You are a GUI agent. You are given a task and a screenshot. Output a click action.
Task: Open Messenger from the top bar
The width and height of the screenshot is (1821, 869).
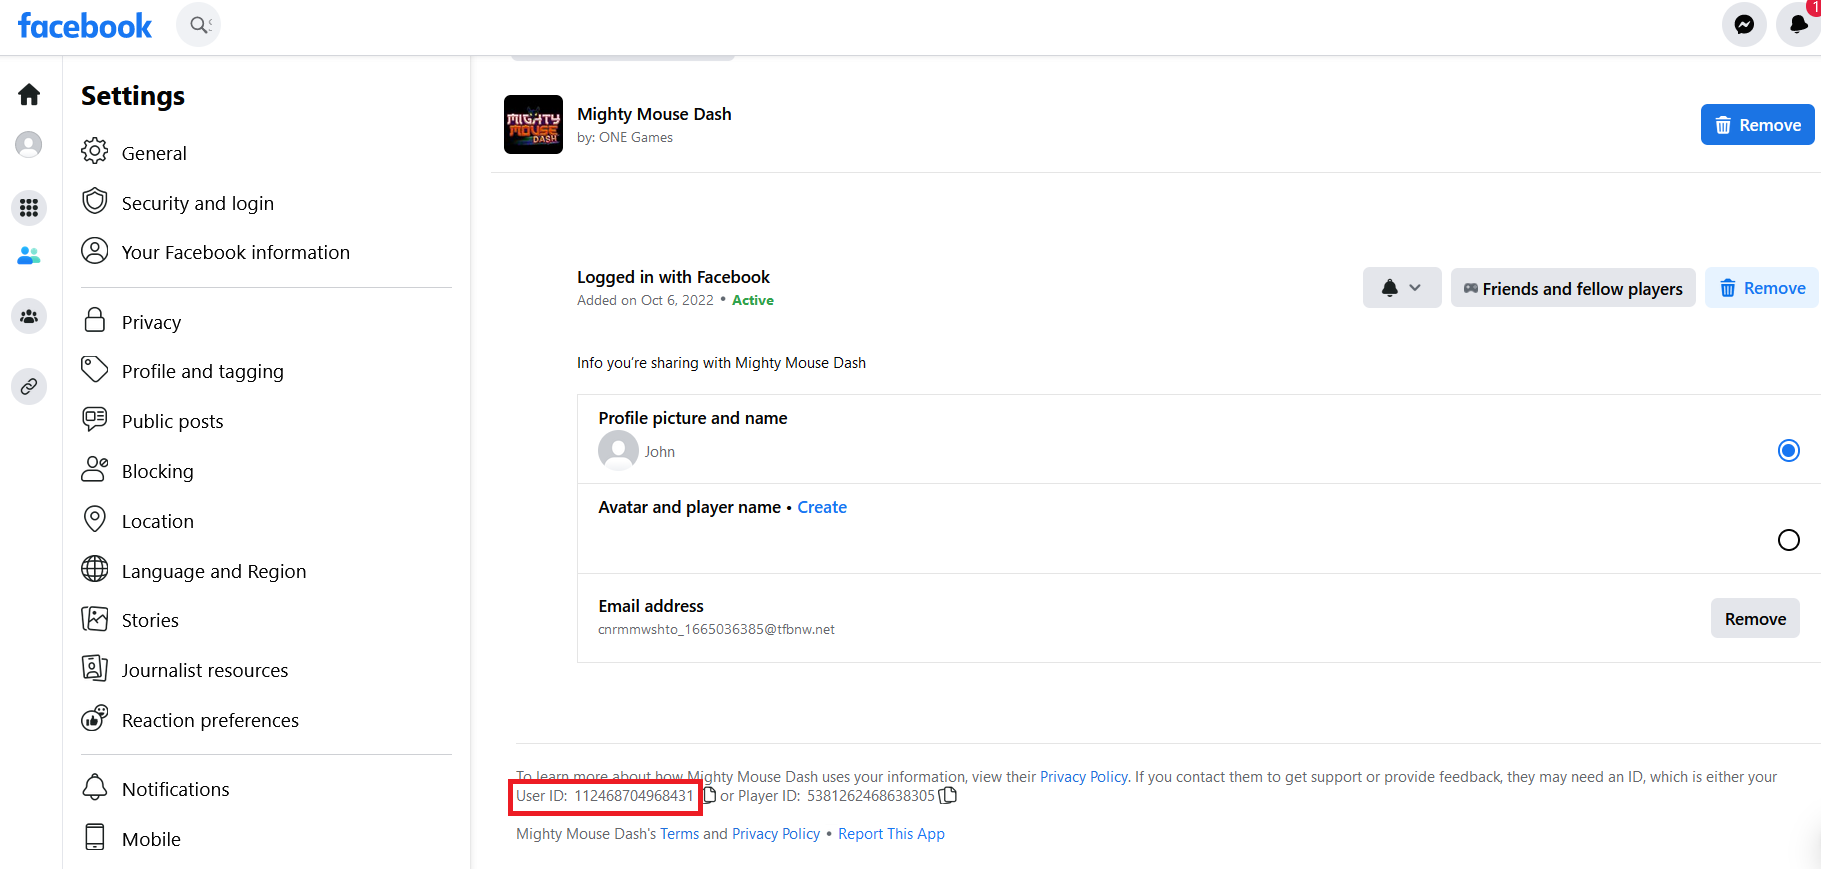[x=1743, y=25]
